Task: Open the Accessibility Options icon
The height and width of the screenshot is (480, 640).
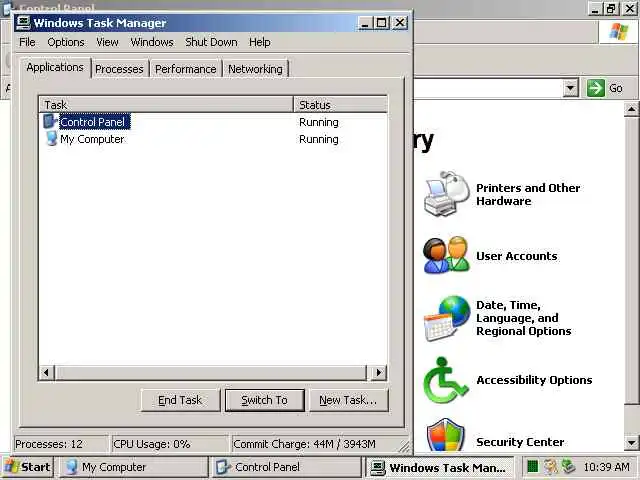Action: pyautogui.click(x=445, y=380)
